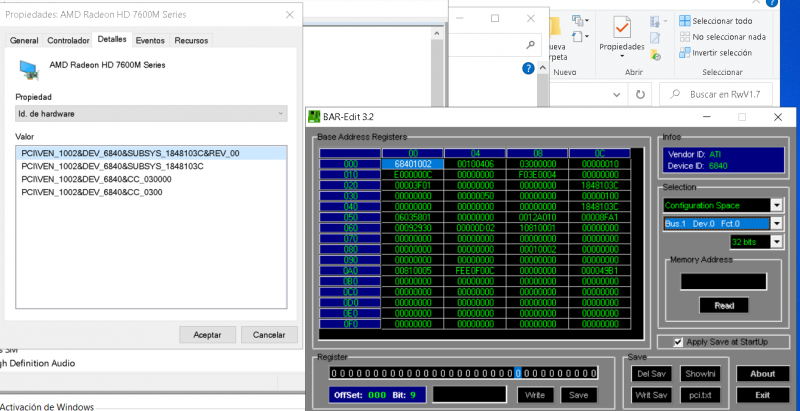Open the Configuration Space dropdown

point(775,205)
